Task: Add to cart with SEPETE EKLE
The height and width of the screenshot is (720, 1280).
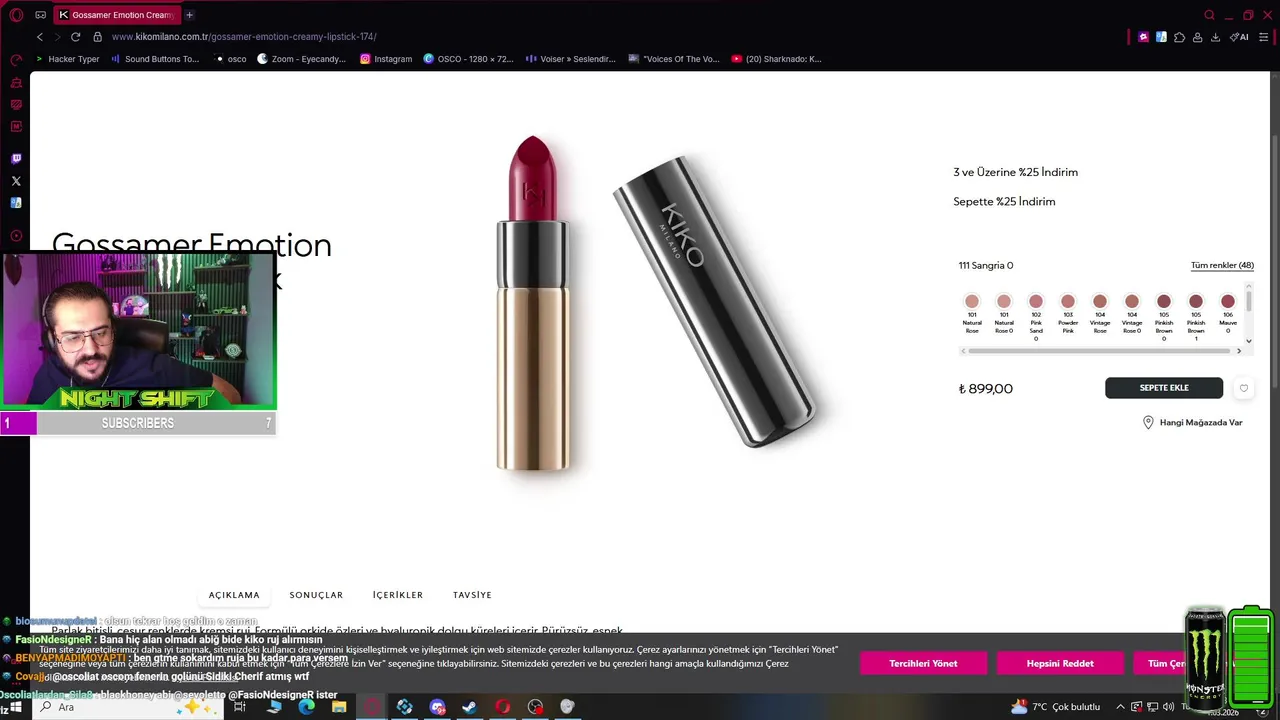Action: 1164,388
